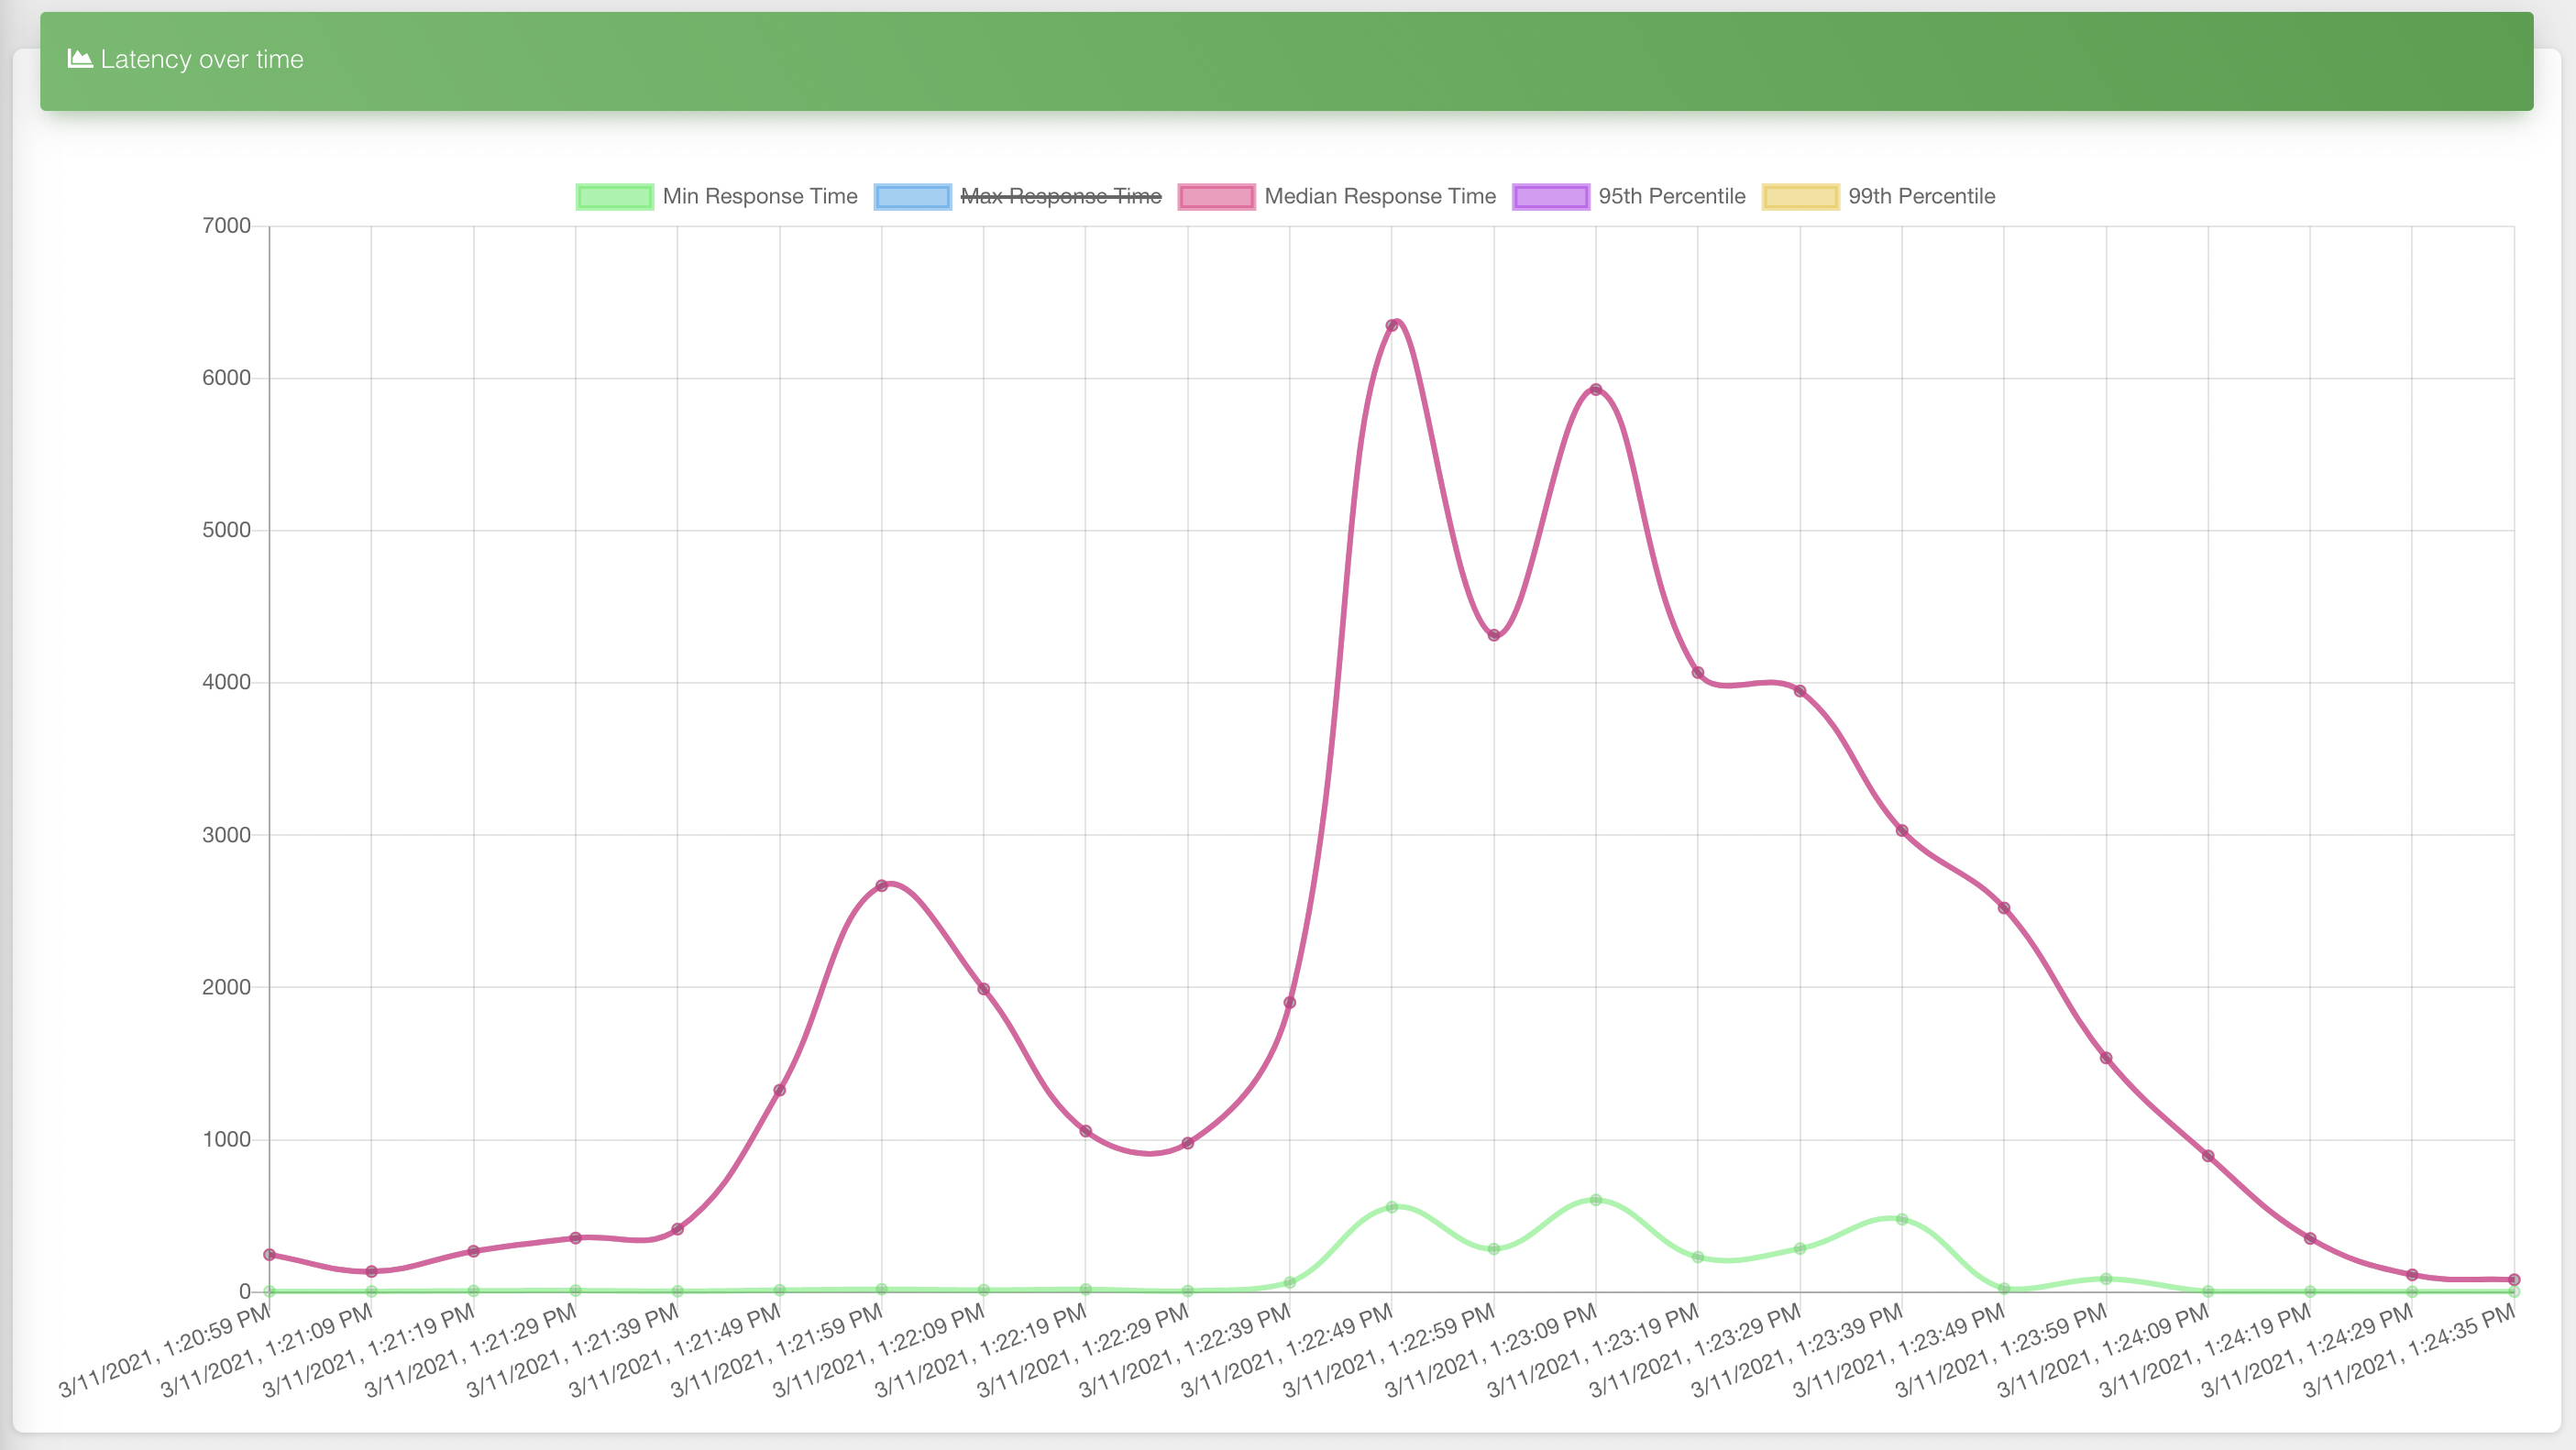
Task: Click the Latency over time header title
Action: 201,60
